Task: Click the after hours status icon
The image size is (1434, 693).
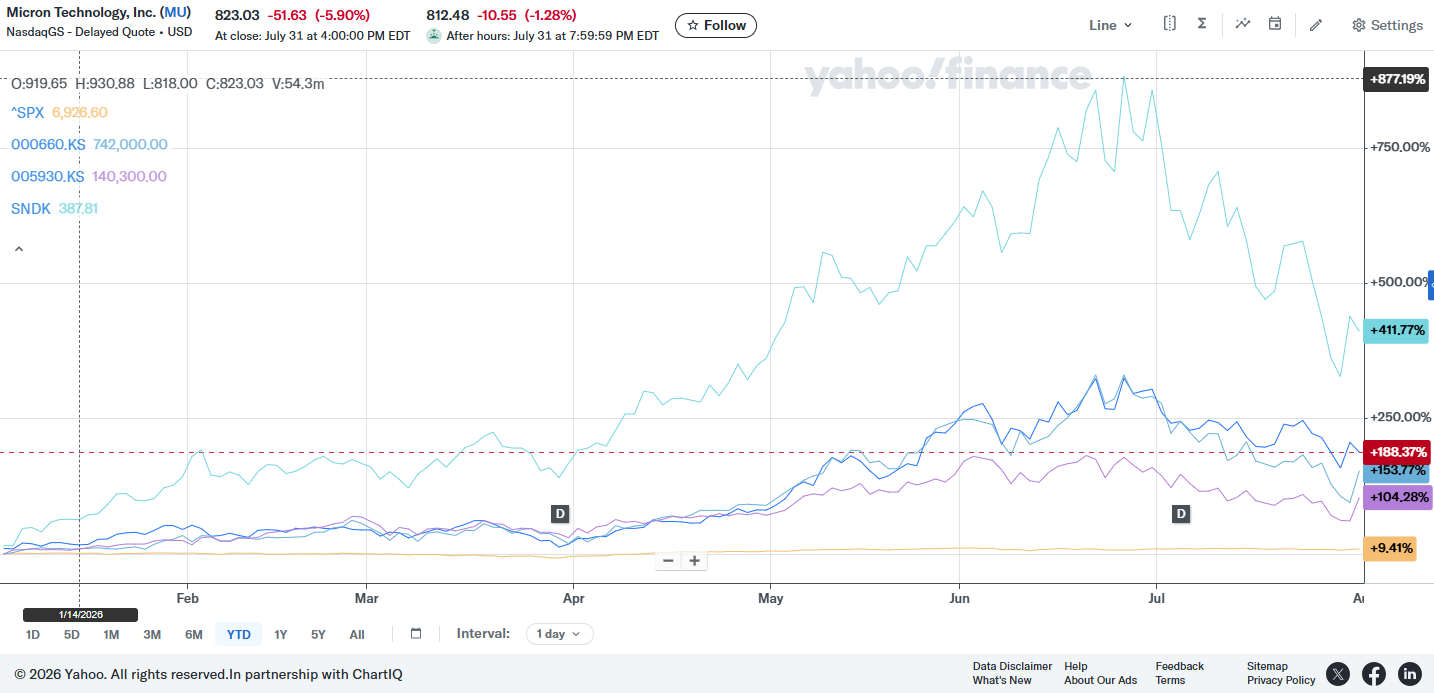Action: tap(433, 35)
